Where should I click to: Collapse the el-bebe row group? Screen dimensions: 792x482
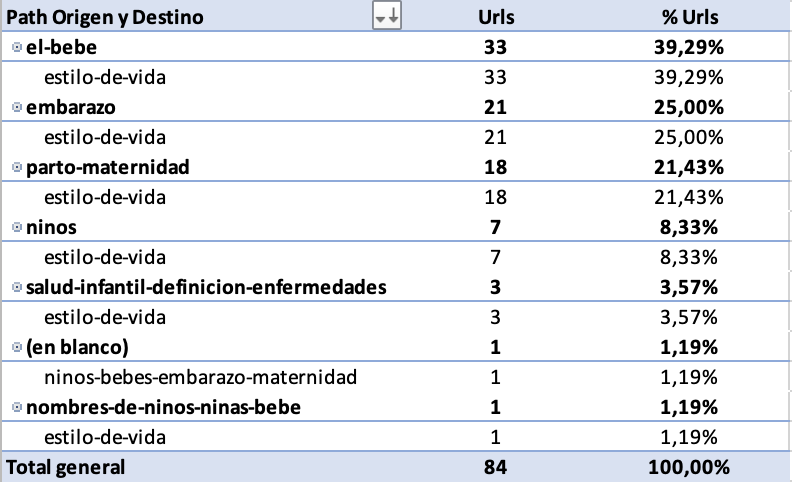pyautogui.click(x=16, y=47)
